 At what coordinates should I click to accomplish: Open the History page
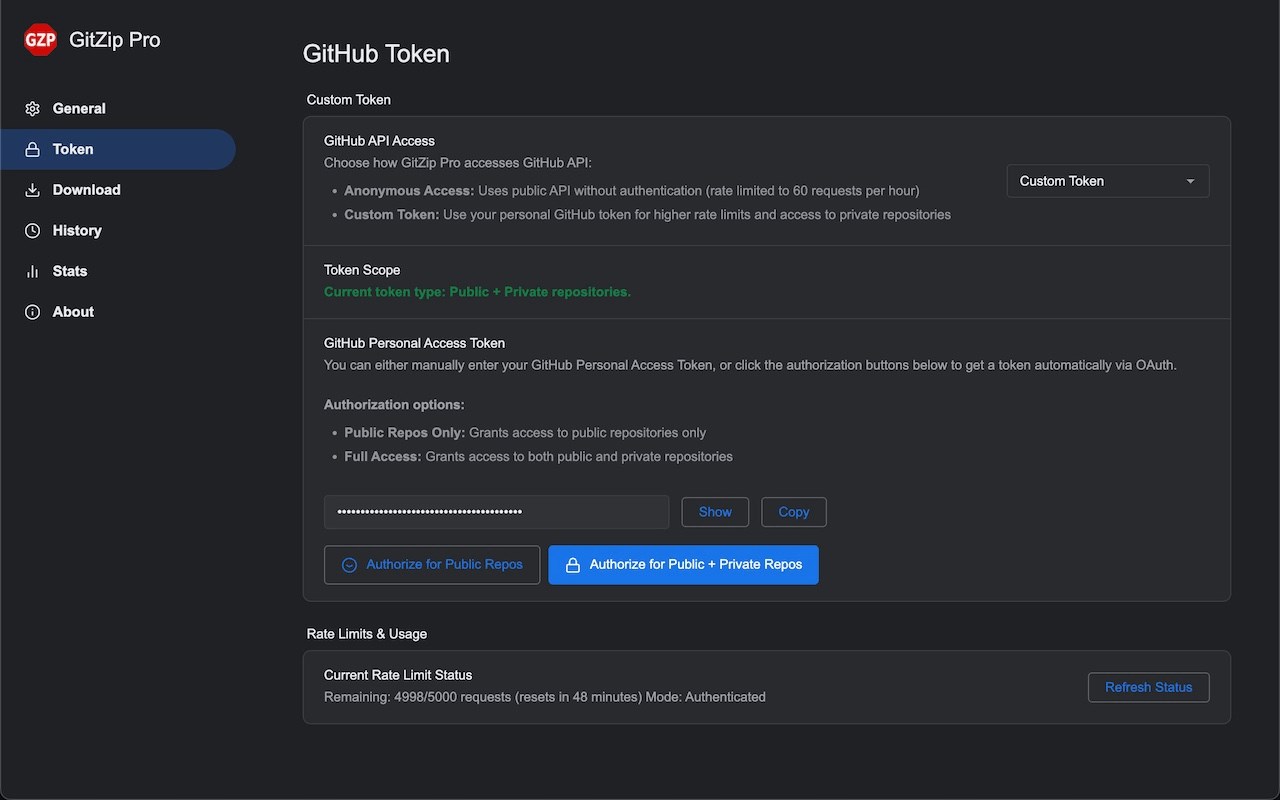[x=118, y=231]
